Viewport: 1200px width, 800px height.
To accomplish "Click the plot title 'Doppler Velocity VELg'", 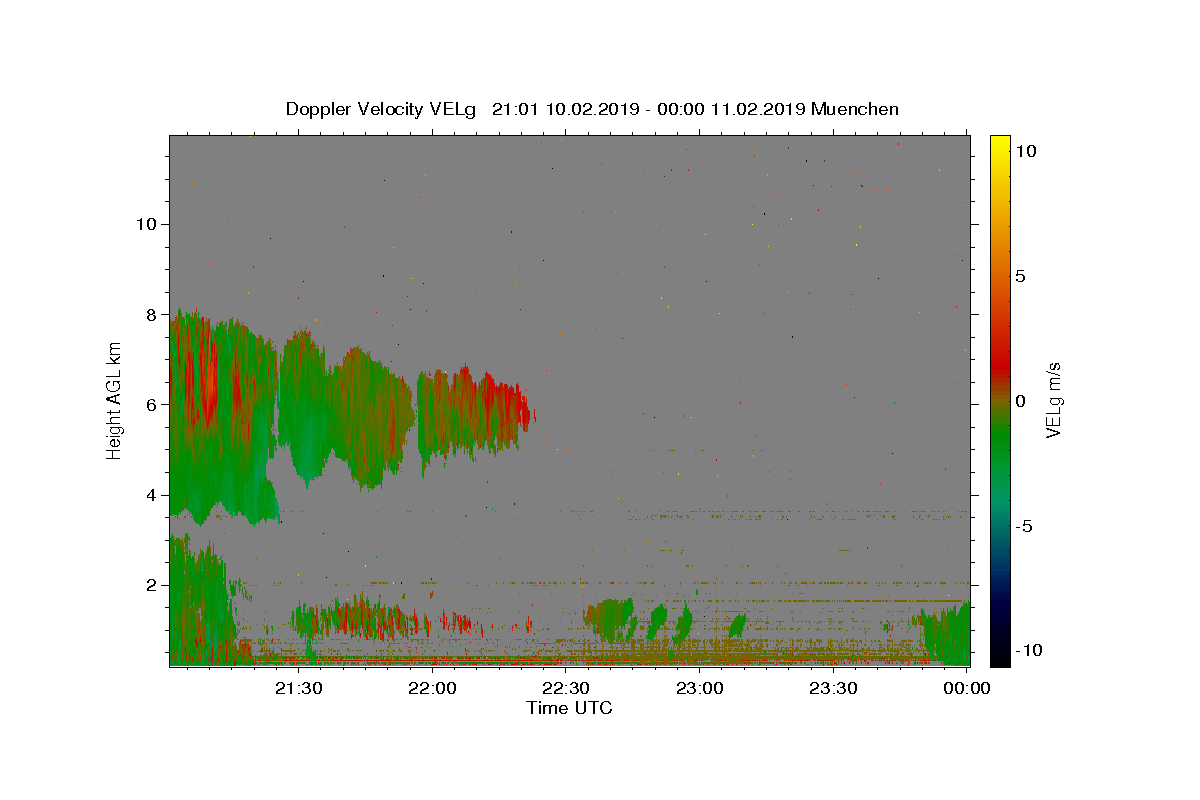I will (381, 109).
